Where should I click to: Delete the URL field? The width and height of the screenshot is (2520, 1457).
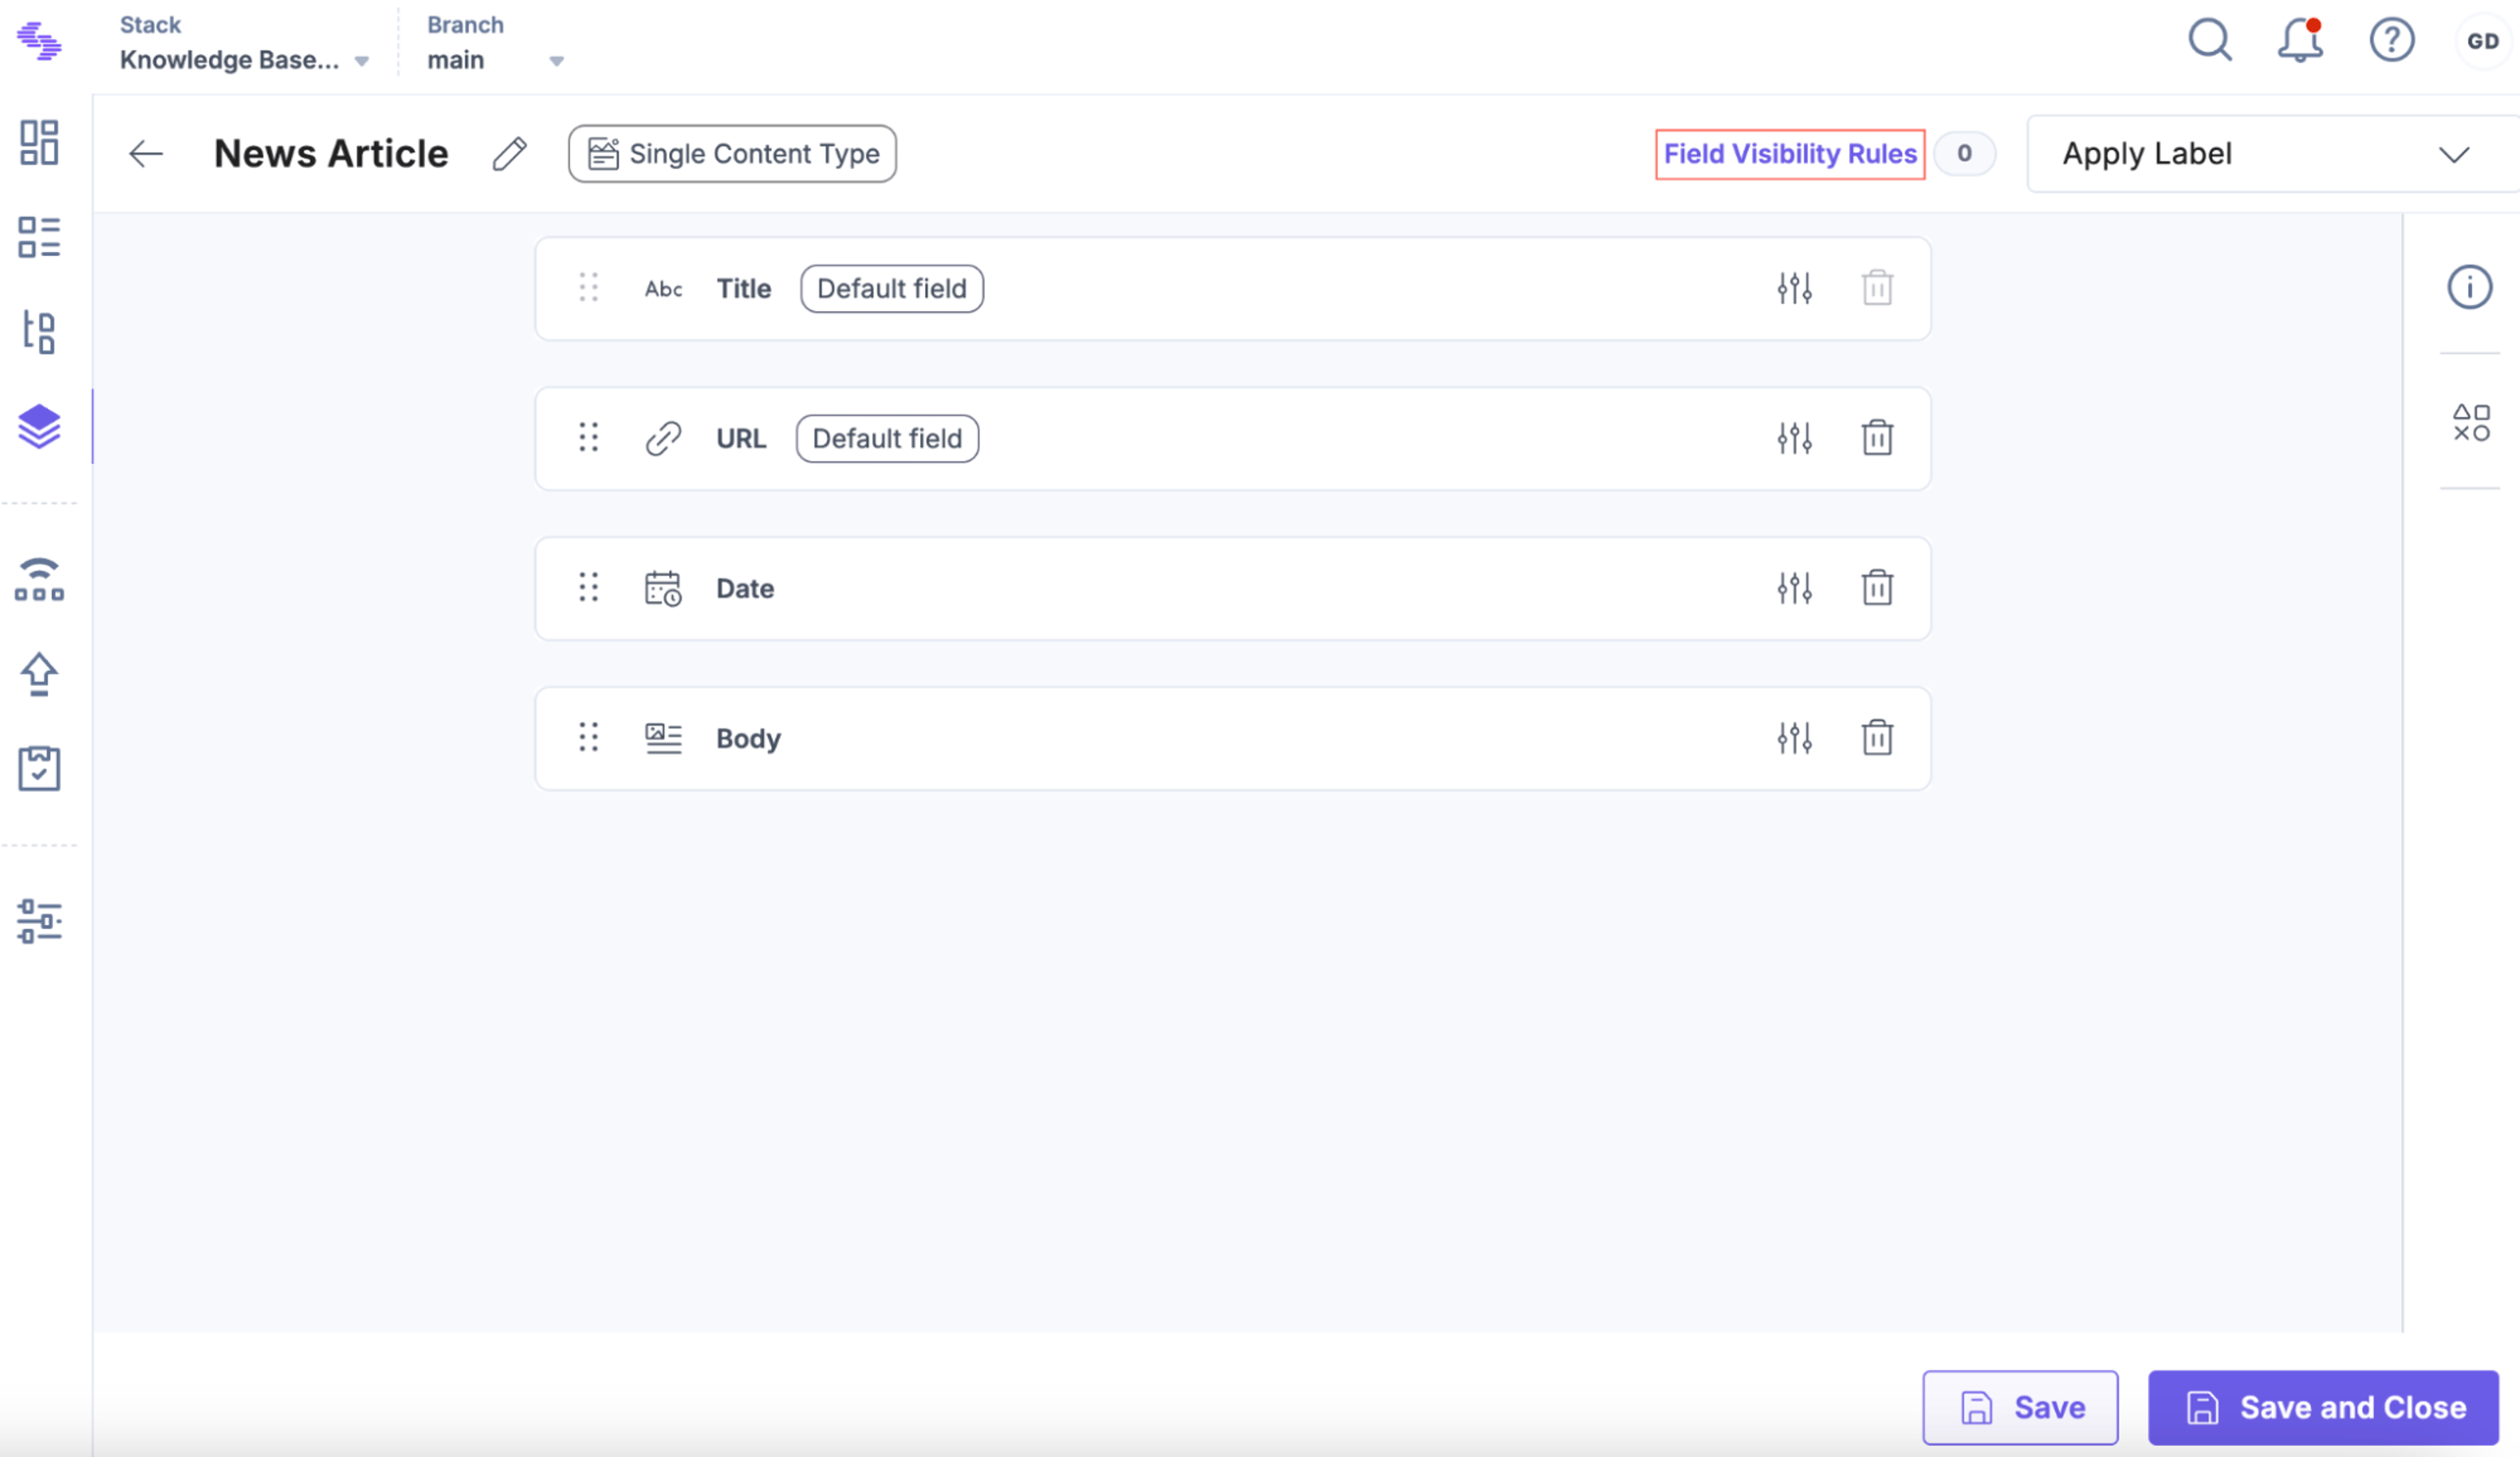pyautogui.click(x=1877, y=438)
